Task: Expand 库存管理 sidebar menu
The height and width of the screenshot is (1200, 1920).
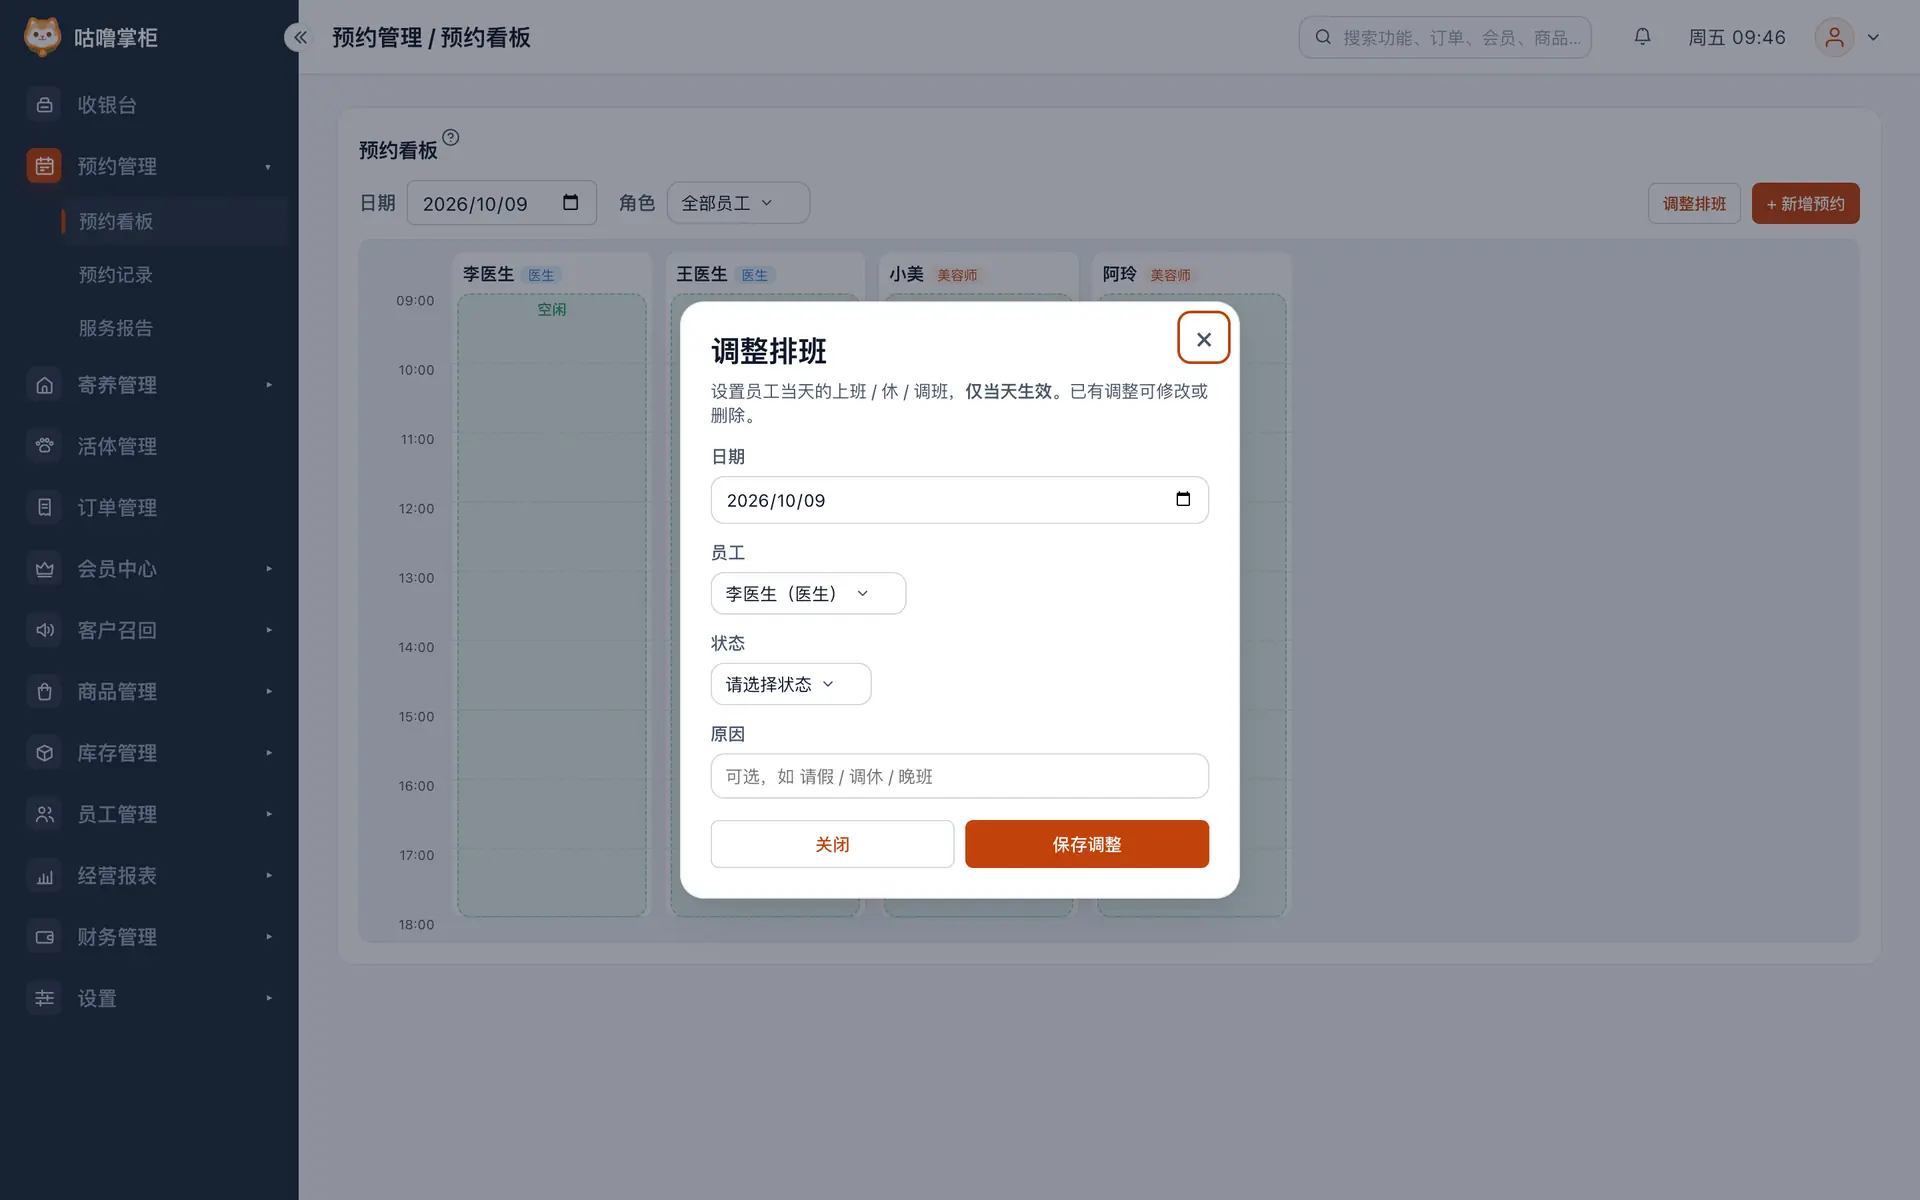Action: point(149,753)
